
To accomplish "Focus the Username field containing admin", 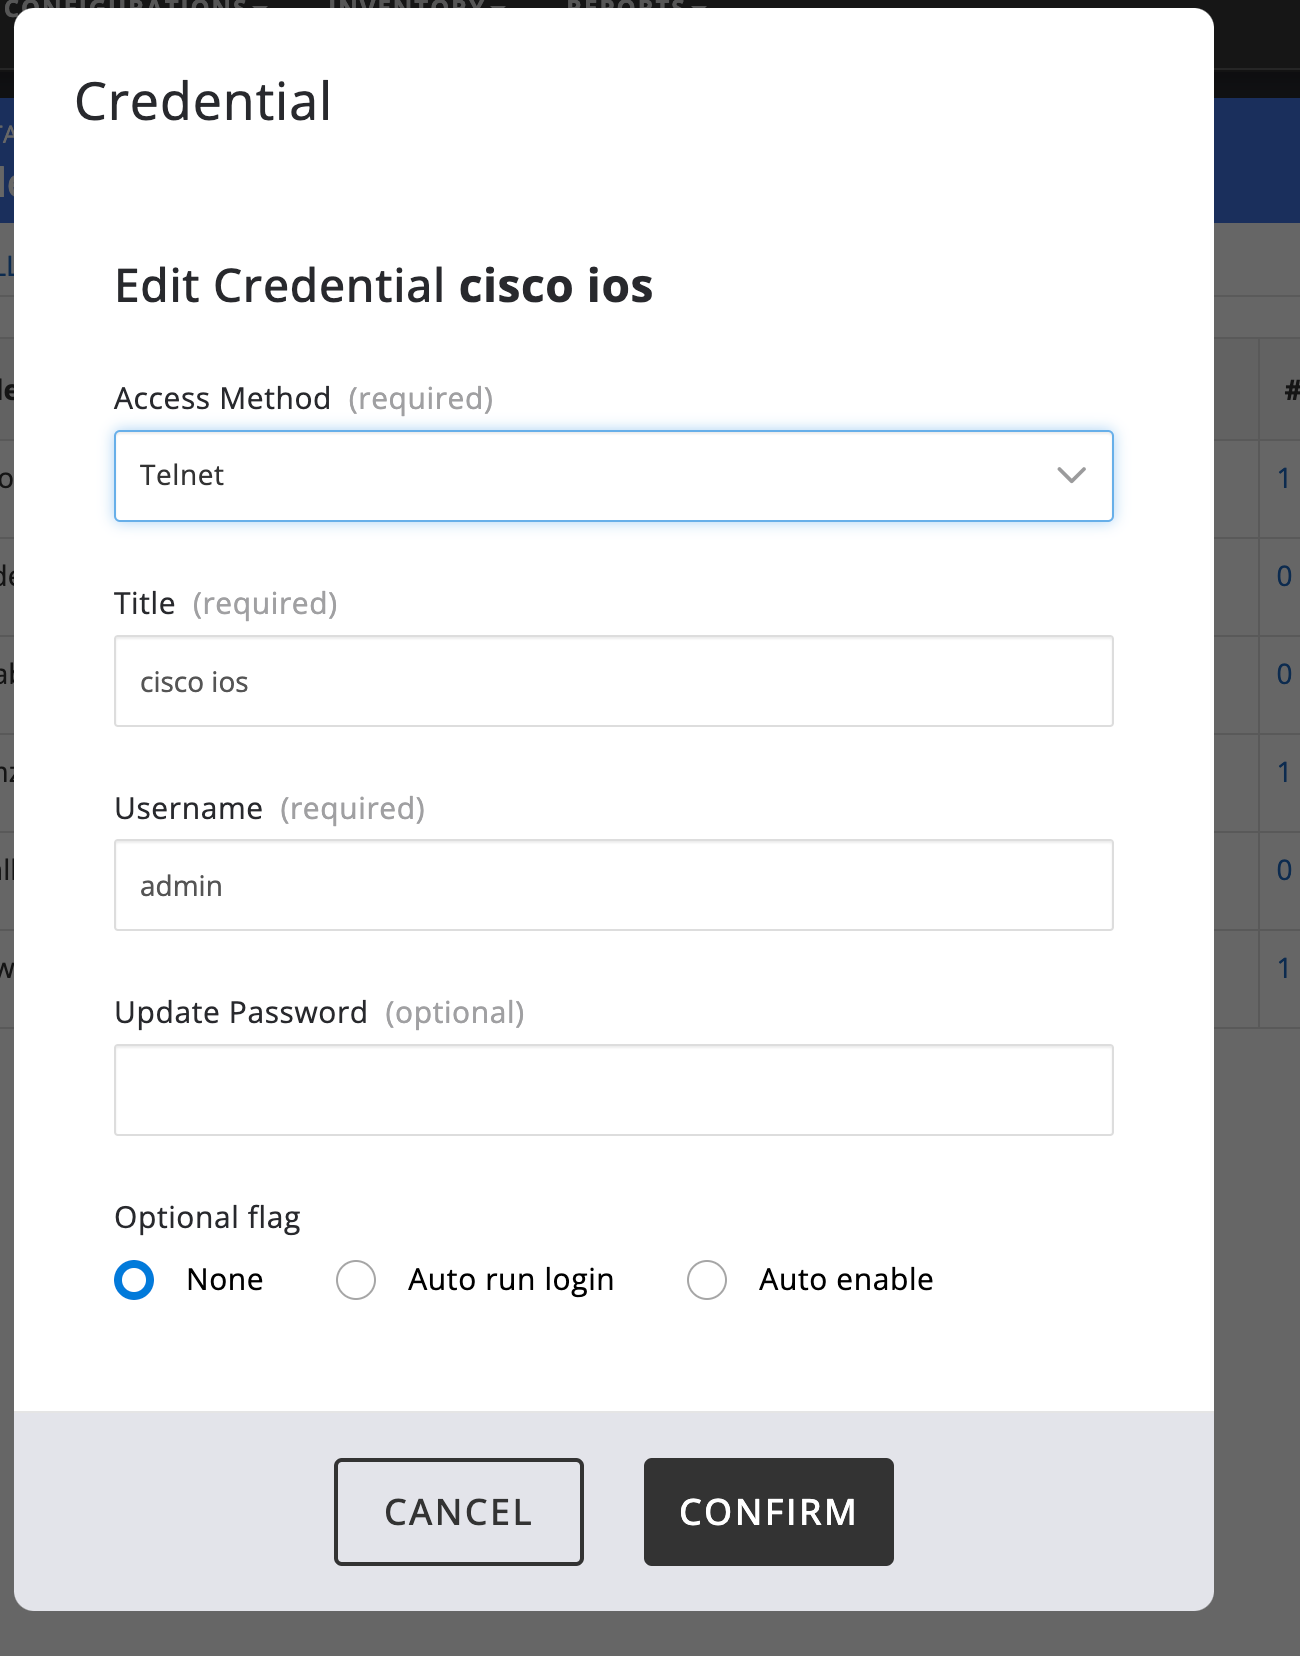I will point(612,885).
